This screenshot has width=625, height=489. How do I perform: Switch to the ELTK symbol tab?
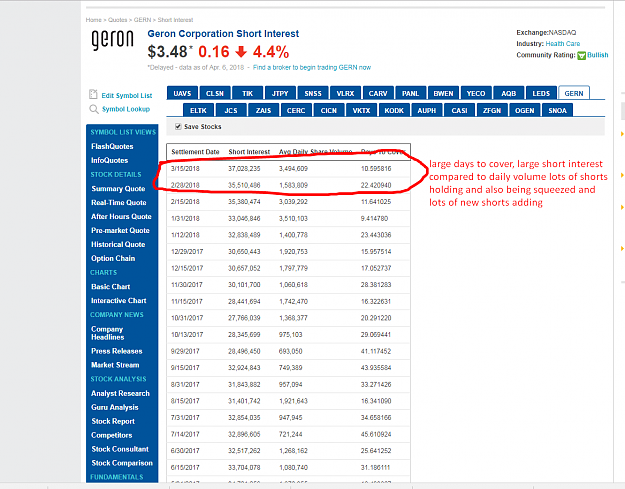(x=199, y=110)
